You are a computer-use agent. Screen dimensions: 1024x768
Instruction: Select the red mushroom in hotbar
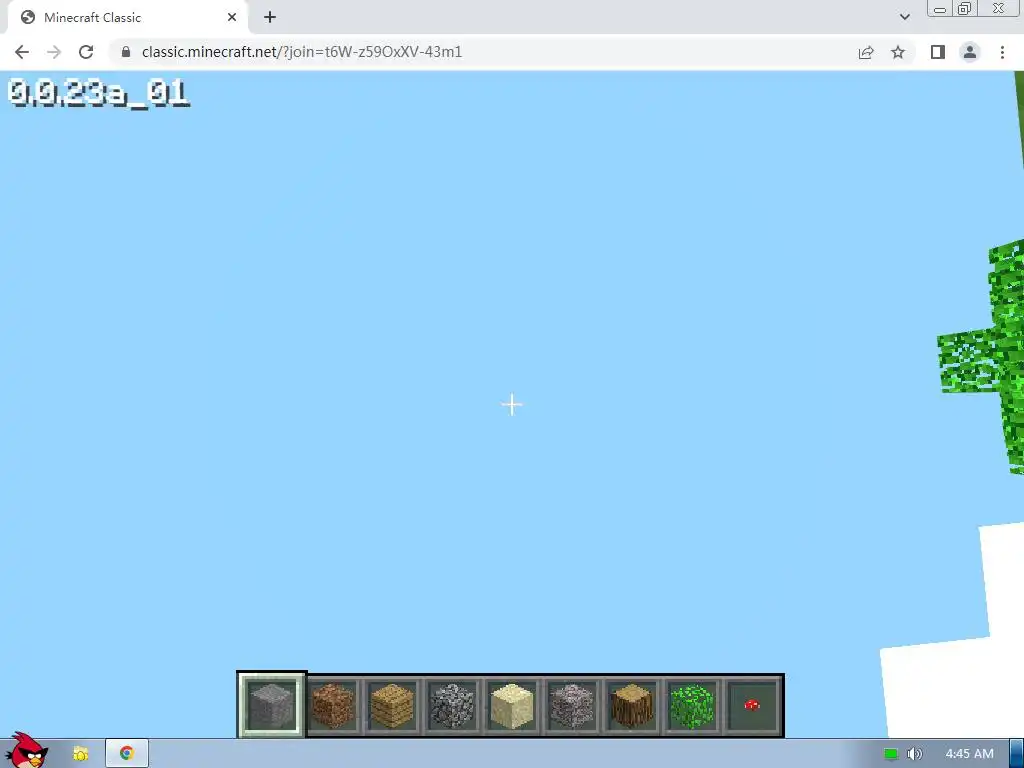[x=752, y=705]
